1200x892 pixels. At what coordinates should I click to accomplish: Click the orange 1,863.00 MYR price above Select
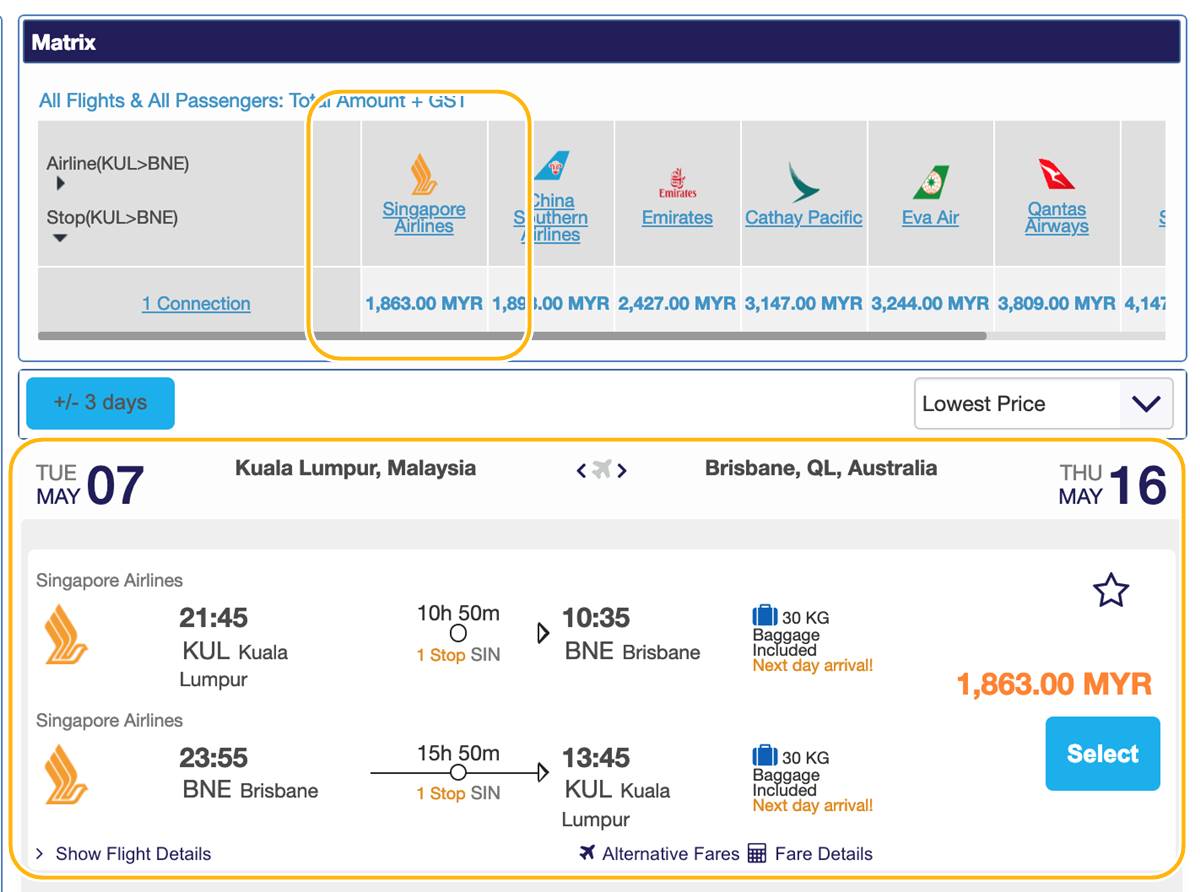tap(1054, 685)
